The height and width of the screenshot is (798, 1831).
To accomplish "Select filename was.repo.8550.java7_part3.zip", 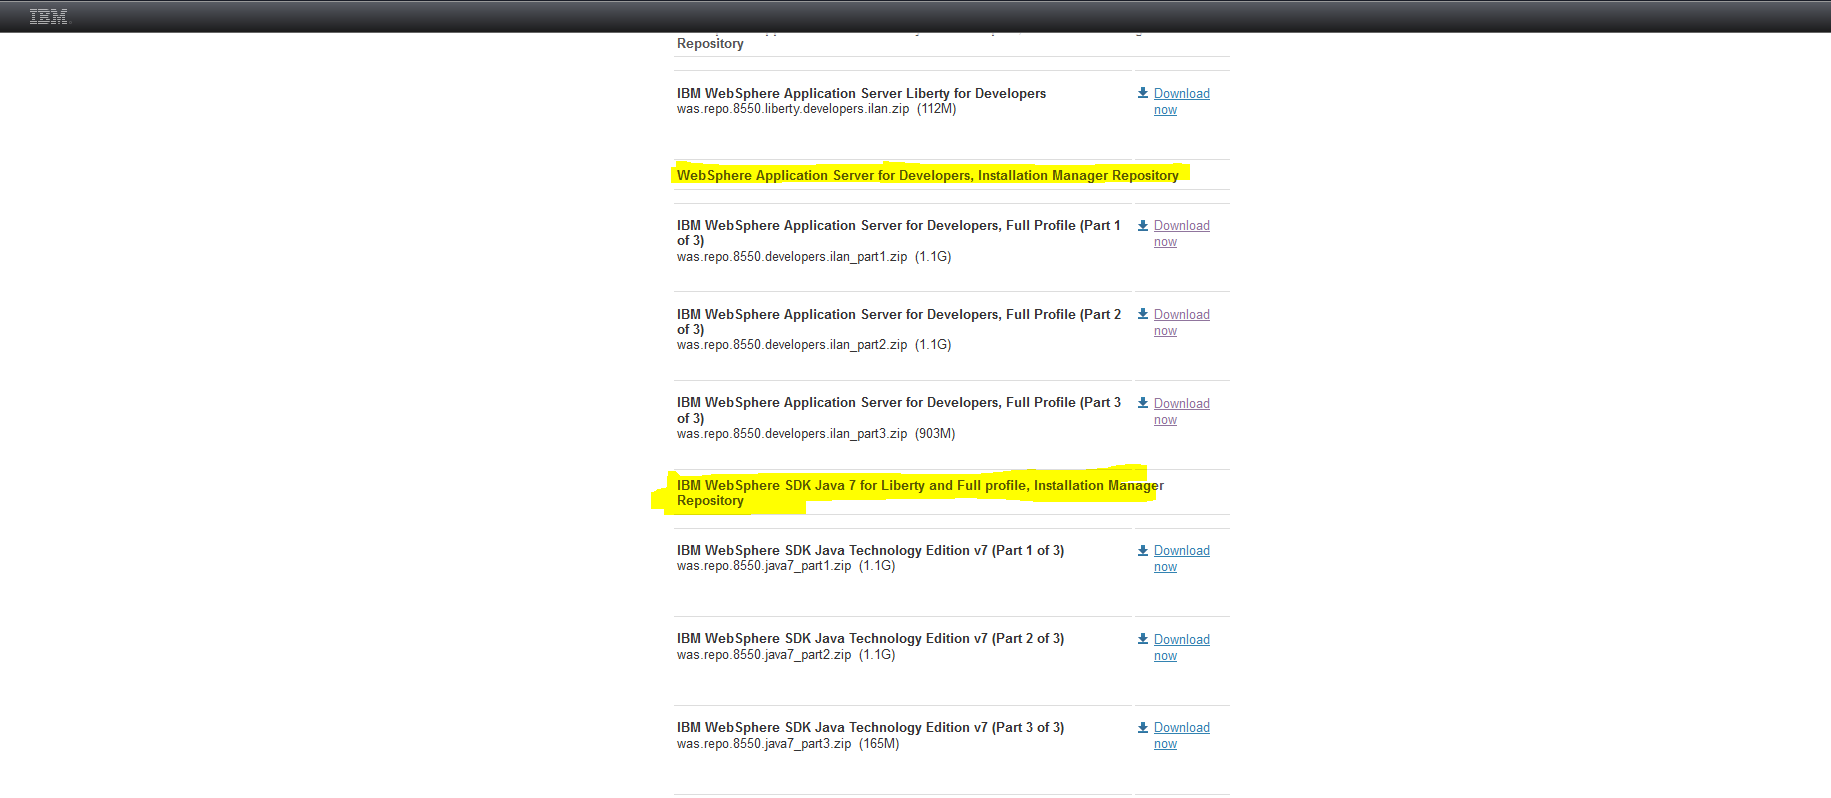I will click(x=764, y=744).
